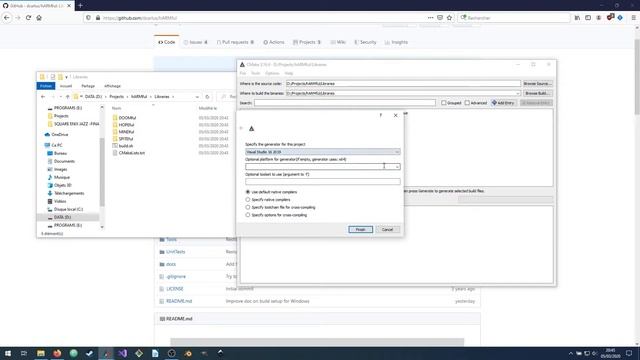Open the Pull requests tab on GitHub

coord(235,42)
